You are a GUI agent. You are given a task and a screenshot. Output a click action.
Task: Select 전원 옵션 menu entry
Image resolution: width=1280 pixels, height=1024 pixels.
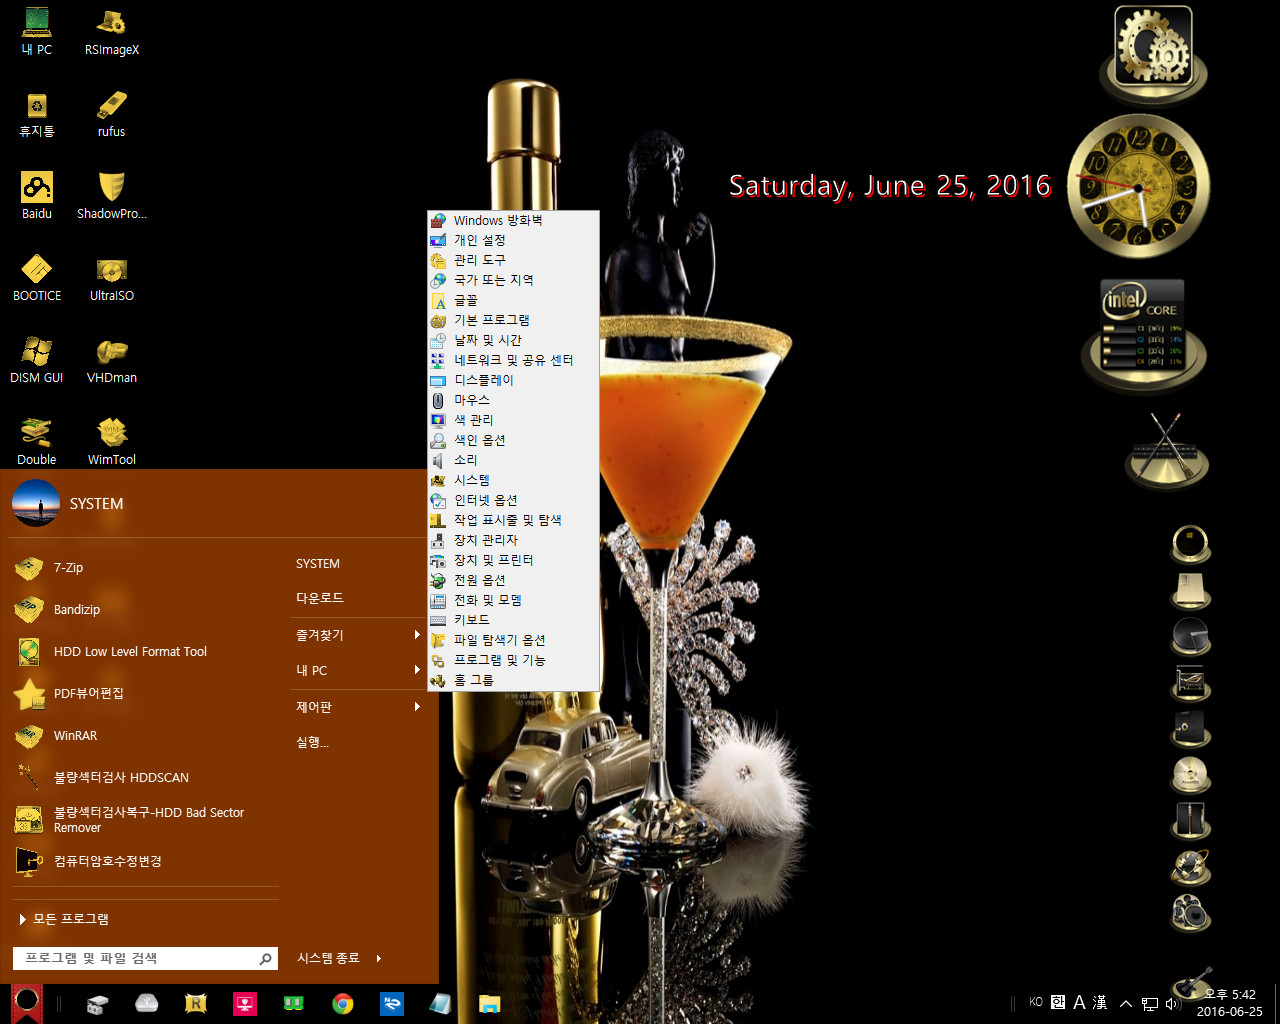pyautogui.click(x=513, y=580)
